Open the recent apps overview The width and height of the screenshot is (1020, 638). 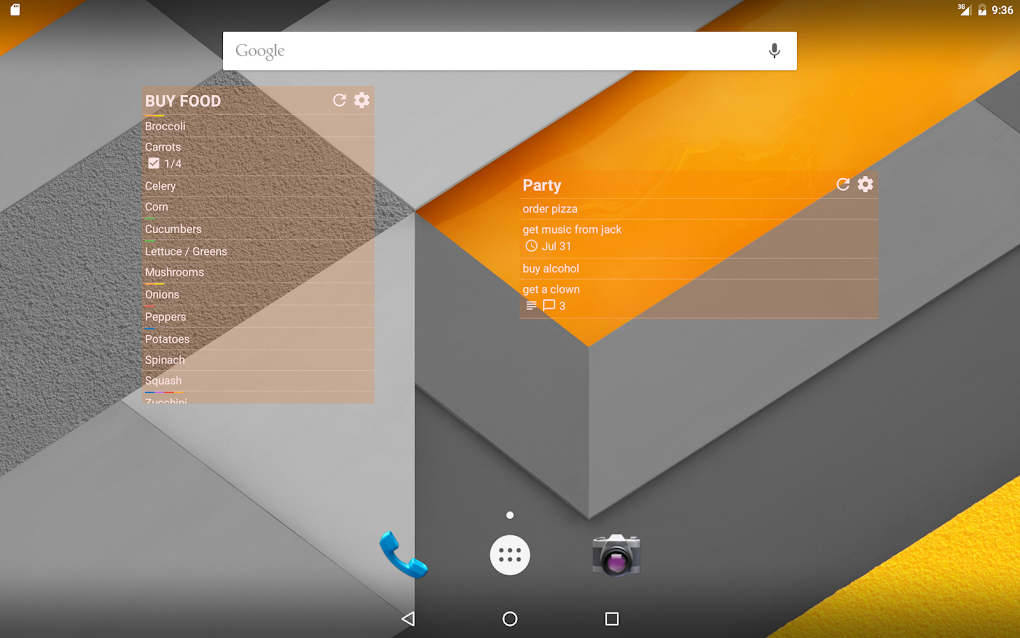(x=612, y=619)
